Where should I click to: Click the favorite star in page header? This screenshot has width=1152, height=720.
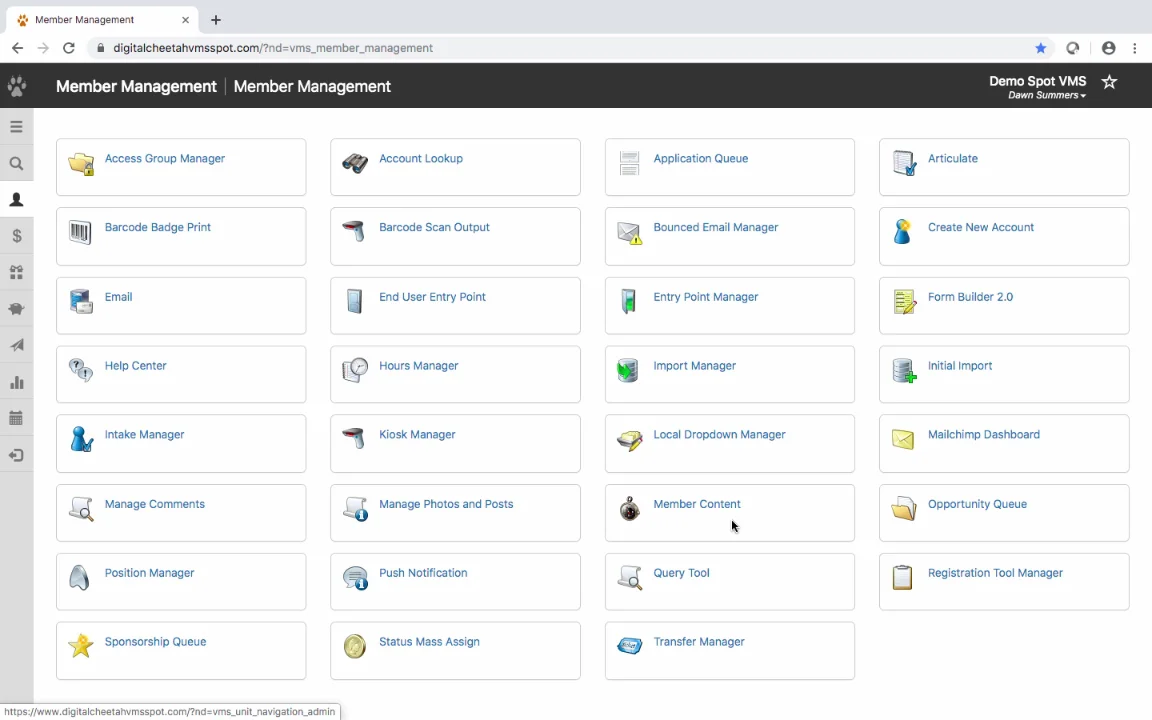point(1109,82)
